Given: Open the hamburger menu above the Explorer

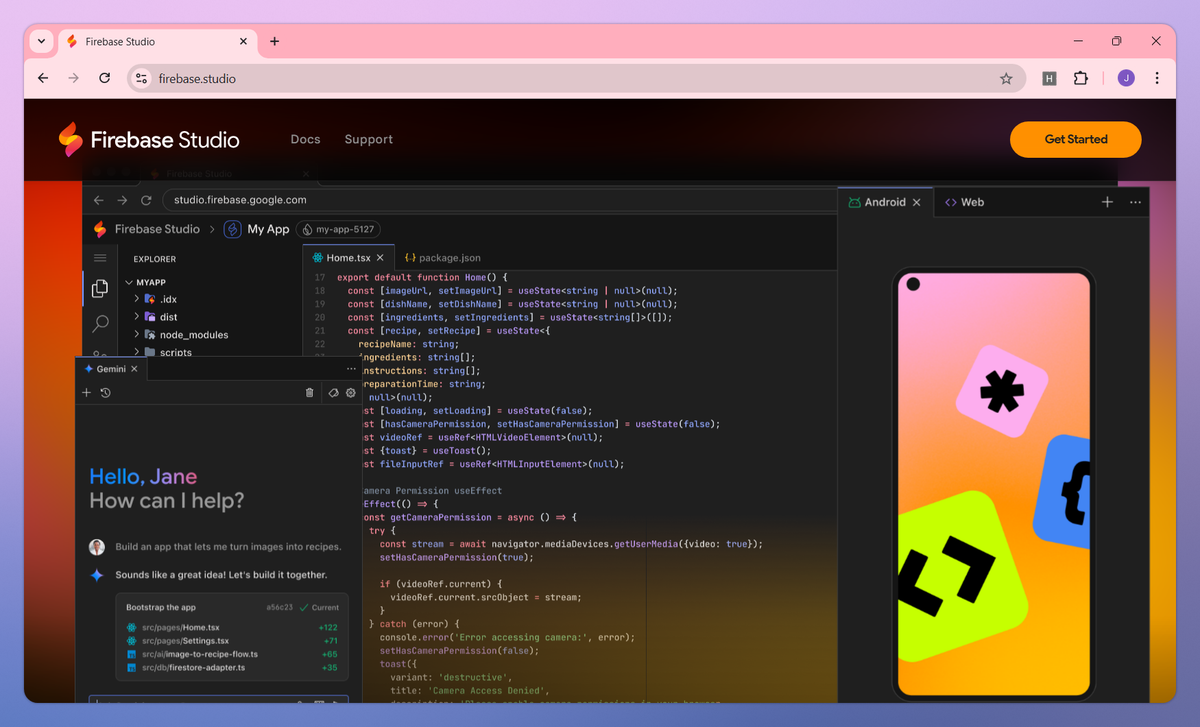Looking at the screenshot, I should (100, 257).
